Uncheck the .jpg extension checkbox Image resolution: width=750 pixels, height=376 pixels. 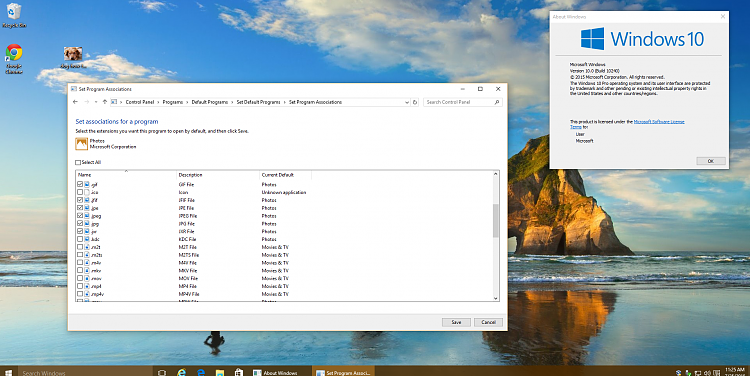(x=80, y=223)
